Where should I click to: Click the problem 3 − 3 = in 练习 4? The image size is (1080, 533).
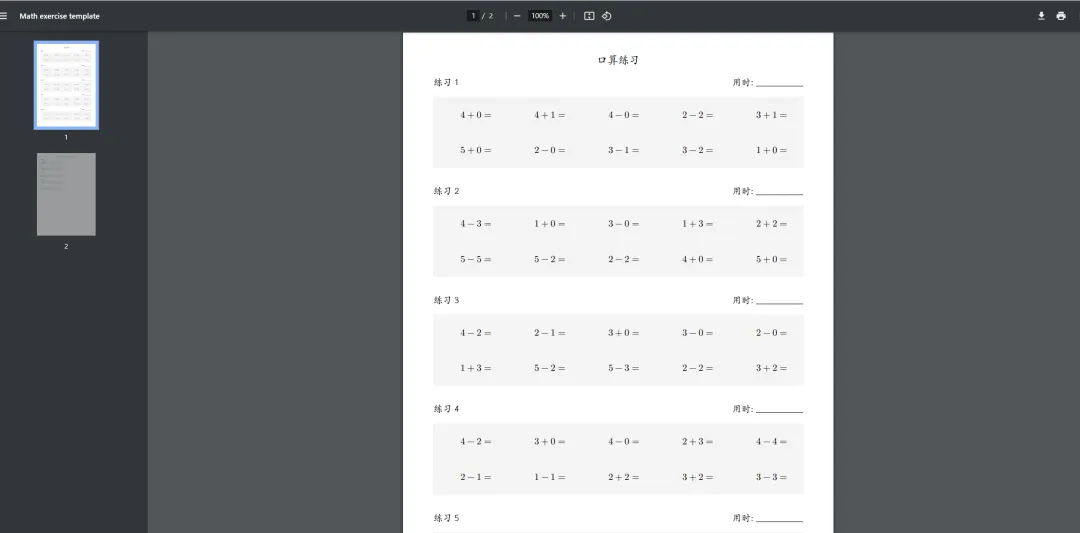[x=771, y=477]
